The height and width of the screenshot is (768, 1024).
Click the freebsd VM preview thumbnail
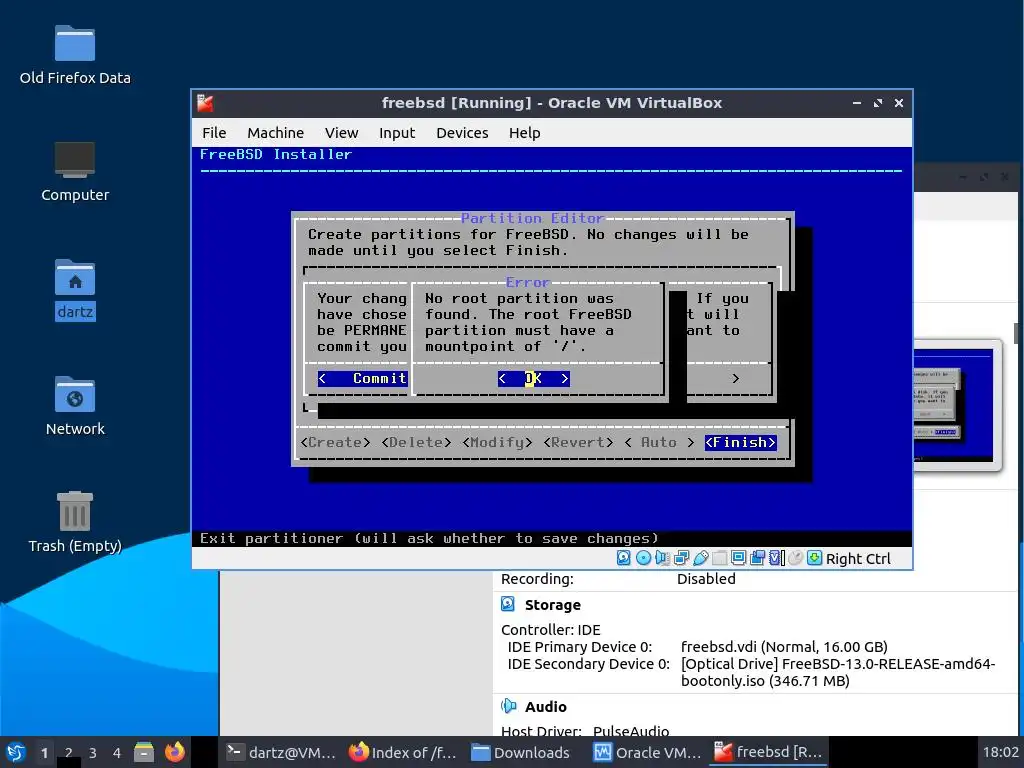pos(957,405)
